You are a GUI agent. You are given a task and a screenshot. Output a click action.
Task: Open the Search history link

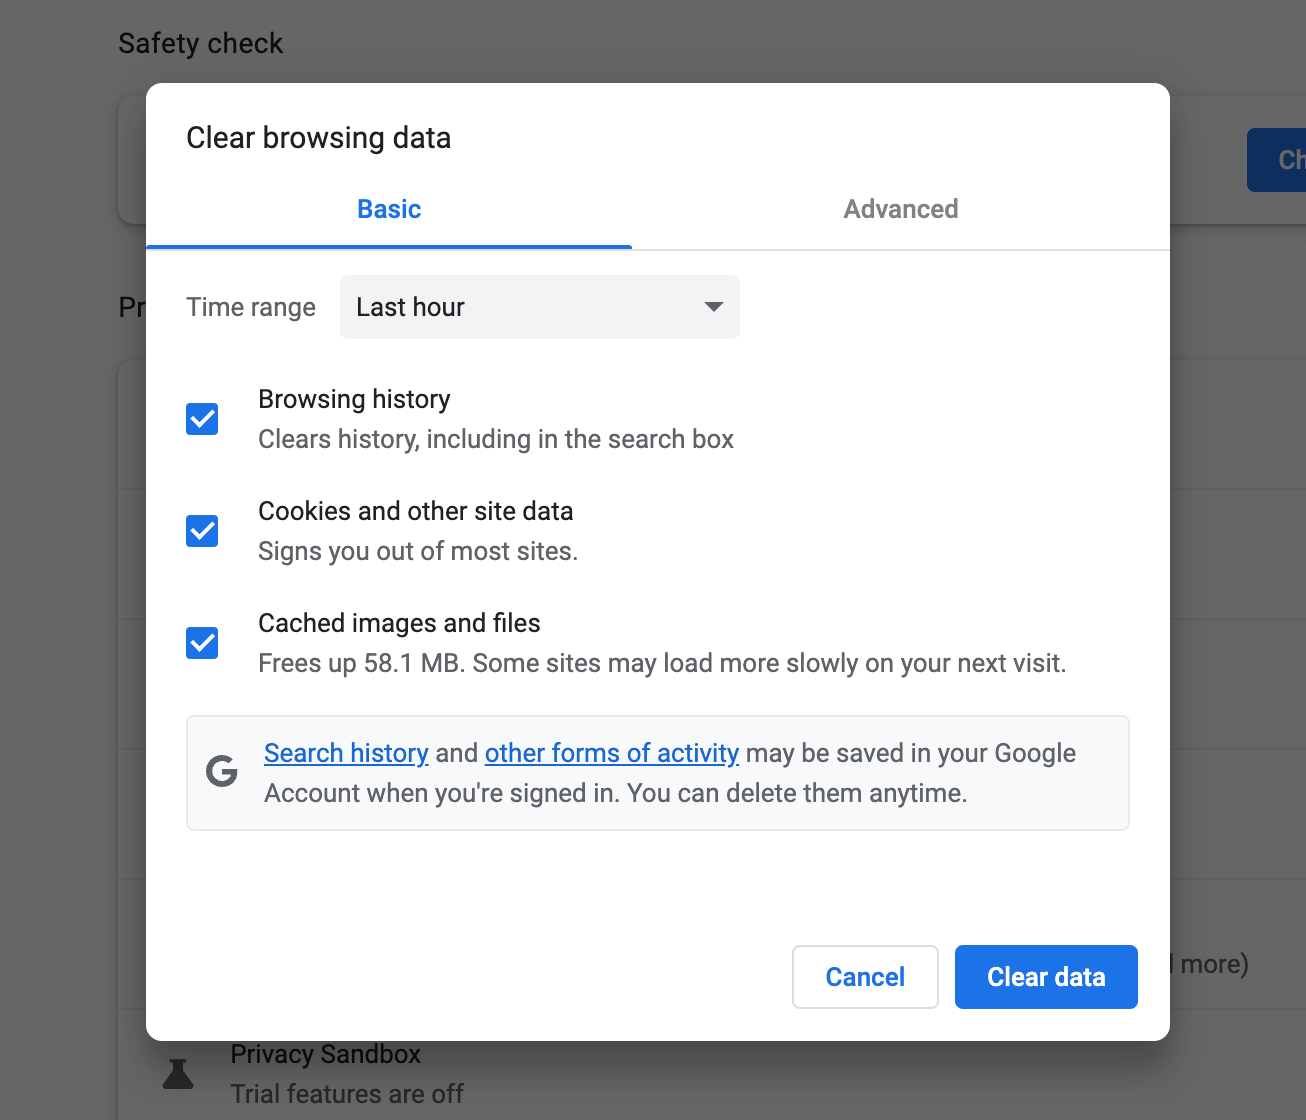[346, 753]
